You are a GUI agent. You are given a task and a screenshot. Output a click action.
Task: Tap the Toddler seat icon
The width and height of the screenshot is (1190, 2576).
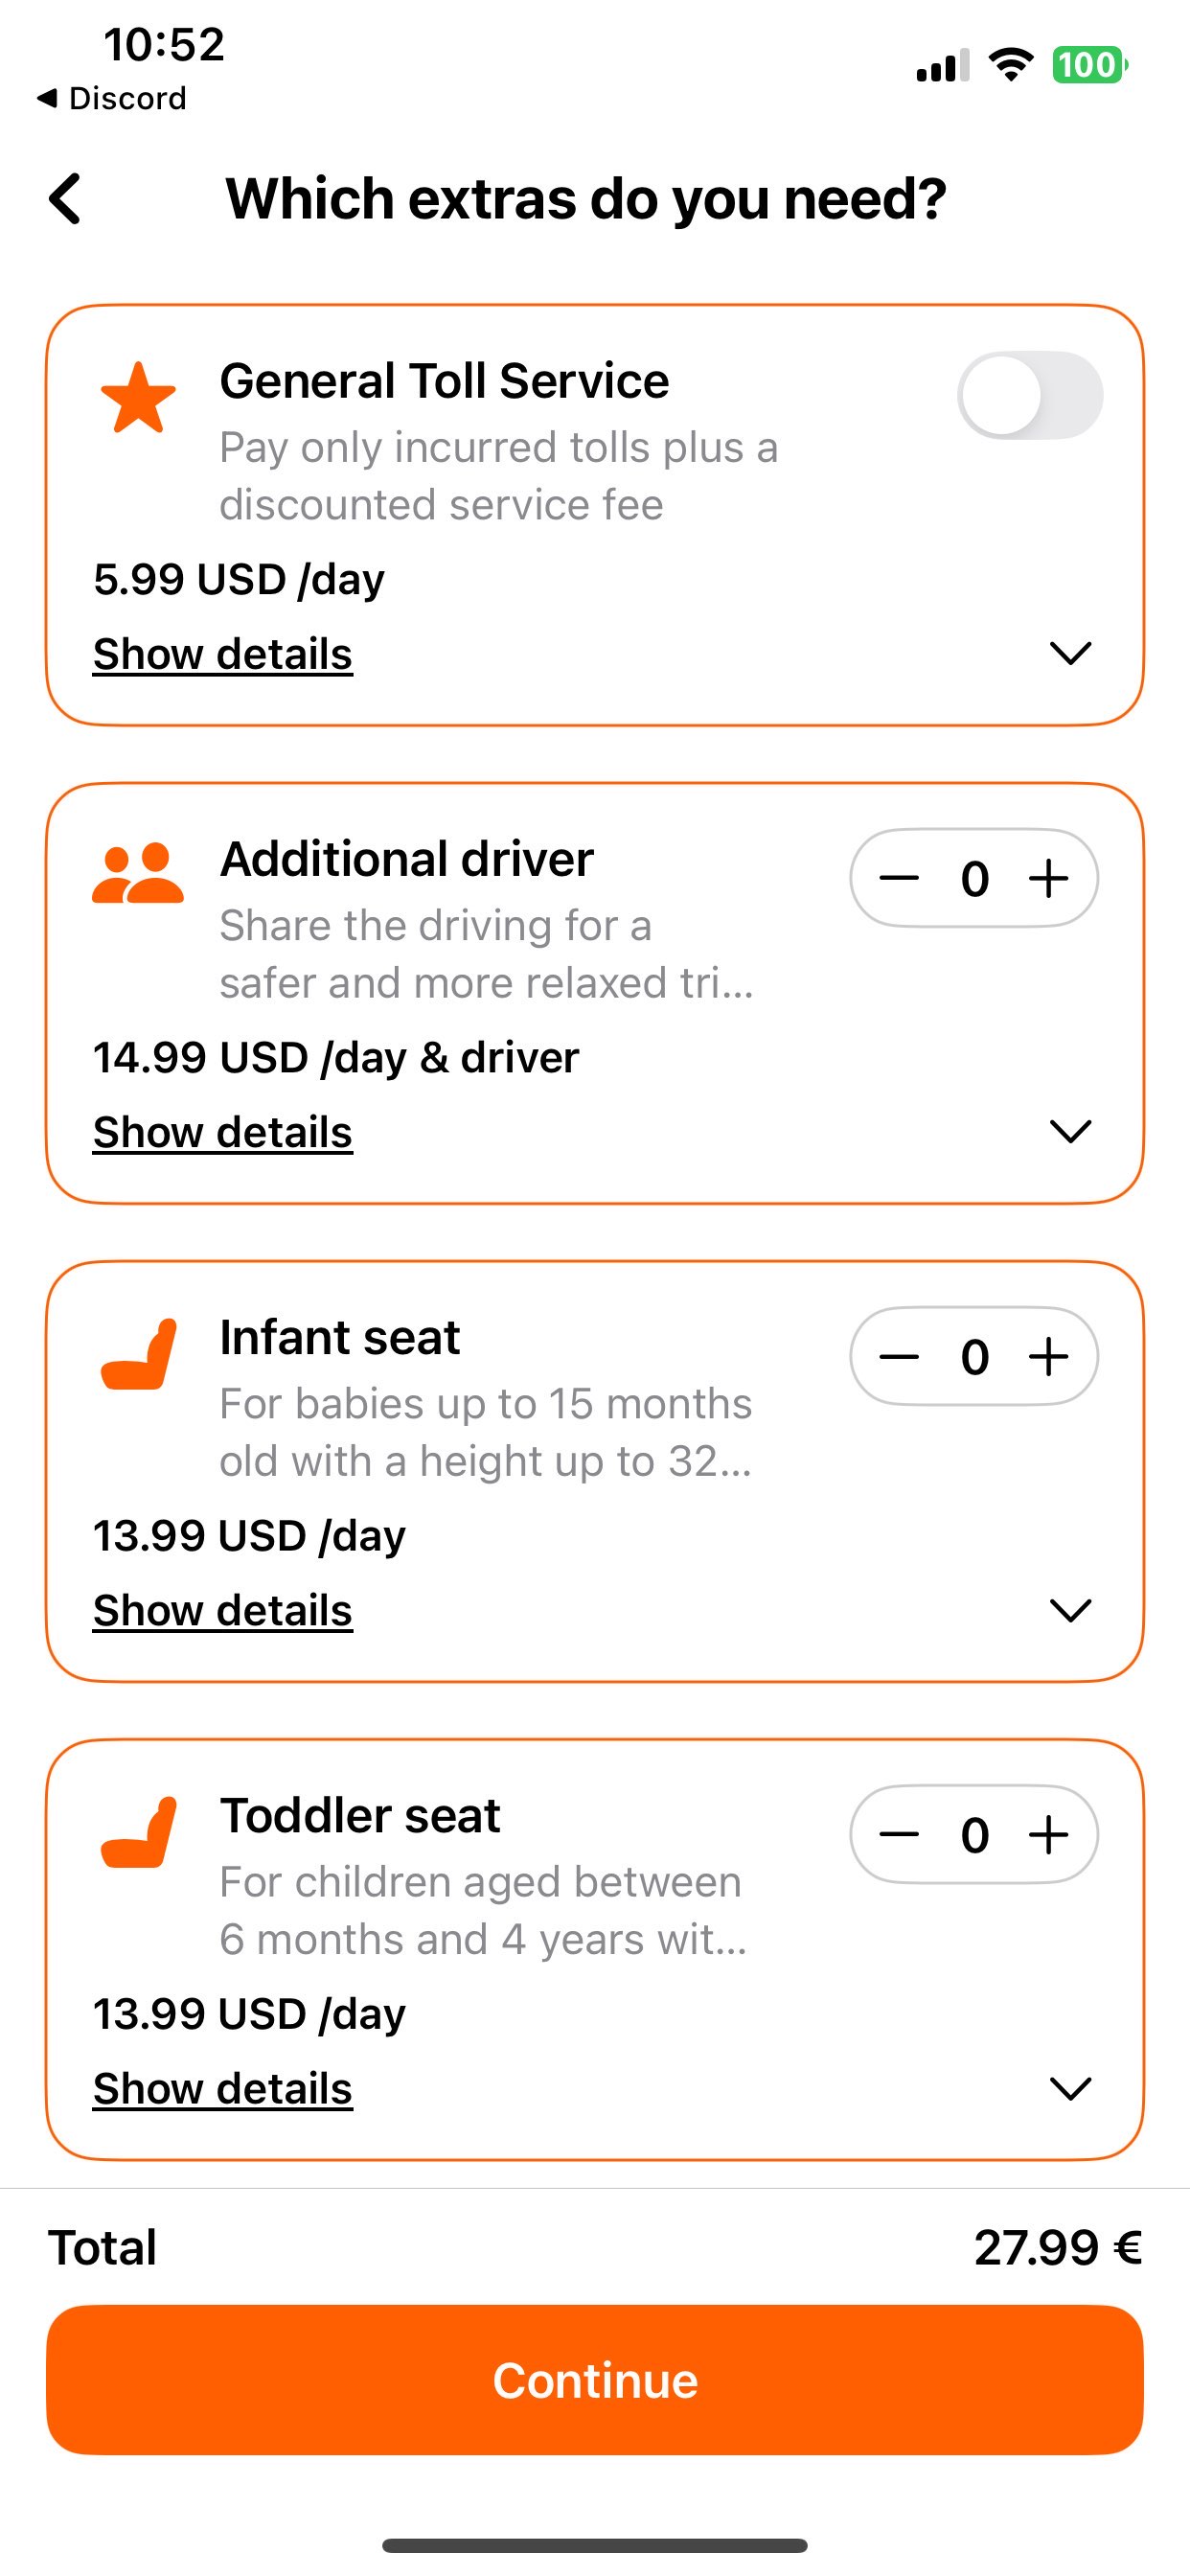pos(139,1832)
